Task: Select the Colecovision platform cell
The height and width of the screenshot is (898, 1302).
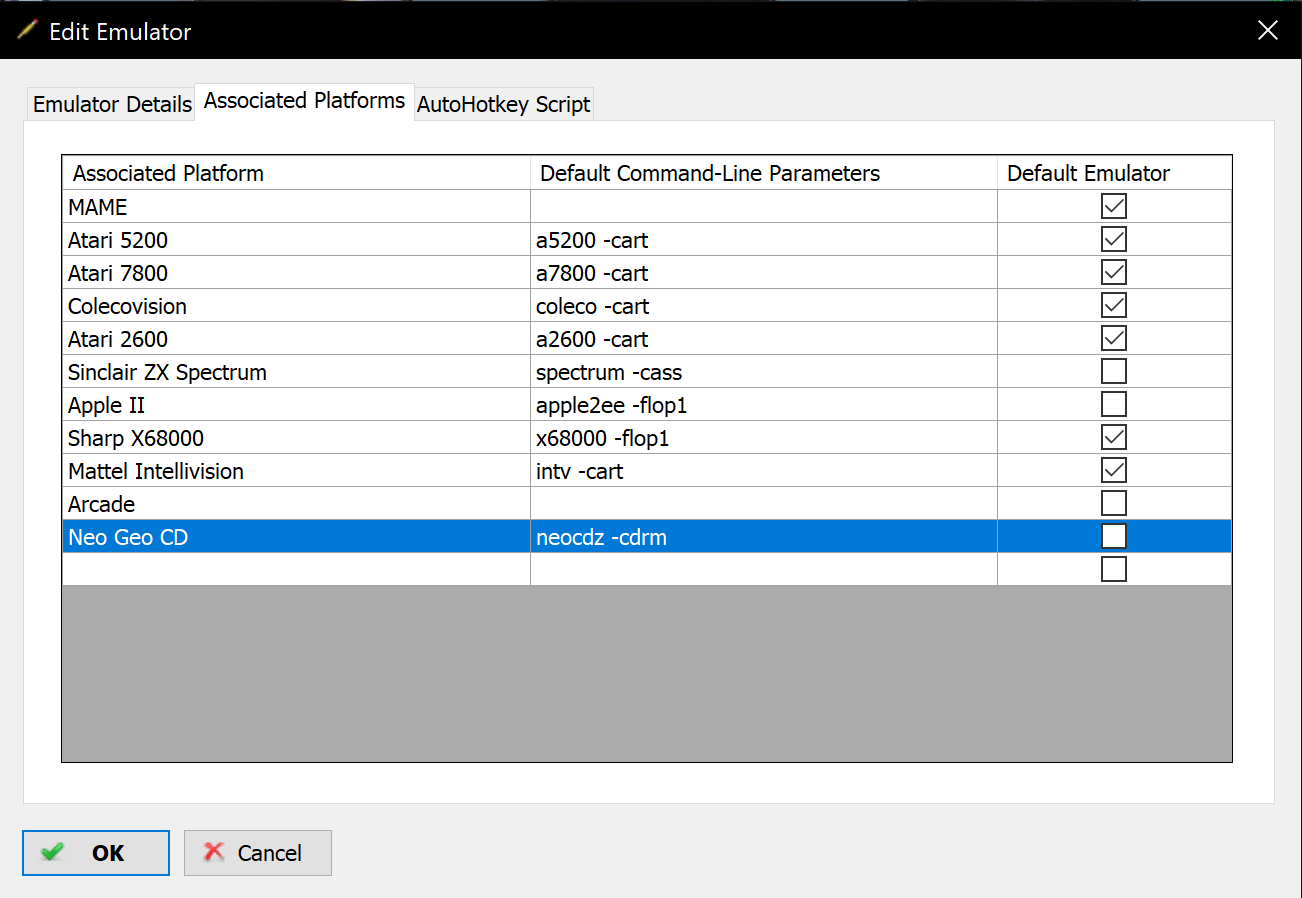Action: click(296, 305)
